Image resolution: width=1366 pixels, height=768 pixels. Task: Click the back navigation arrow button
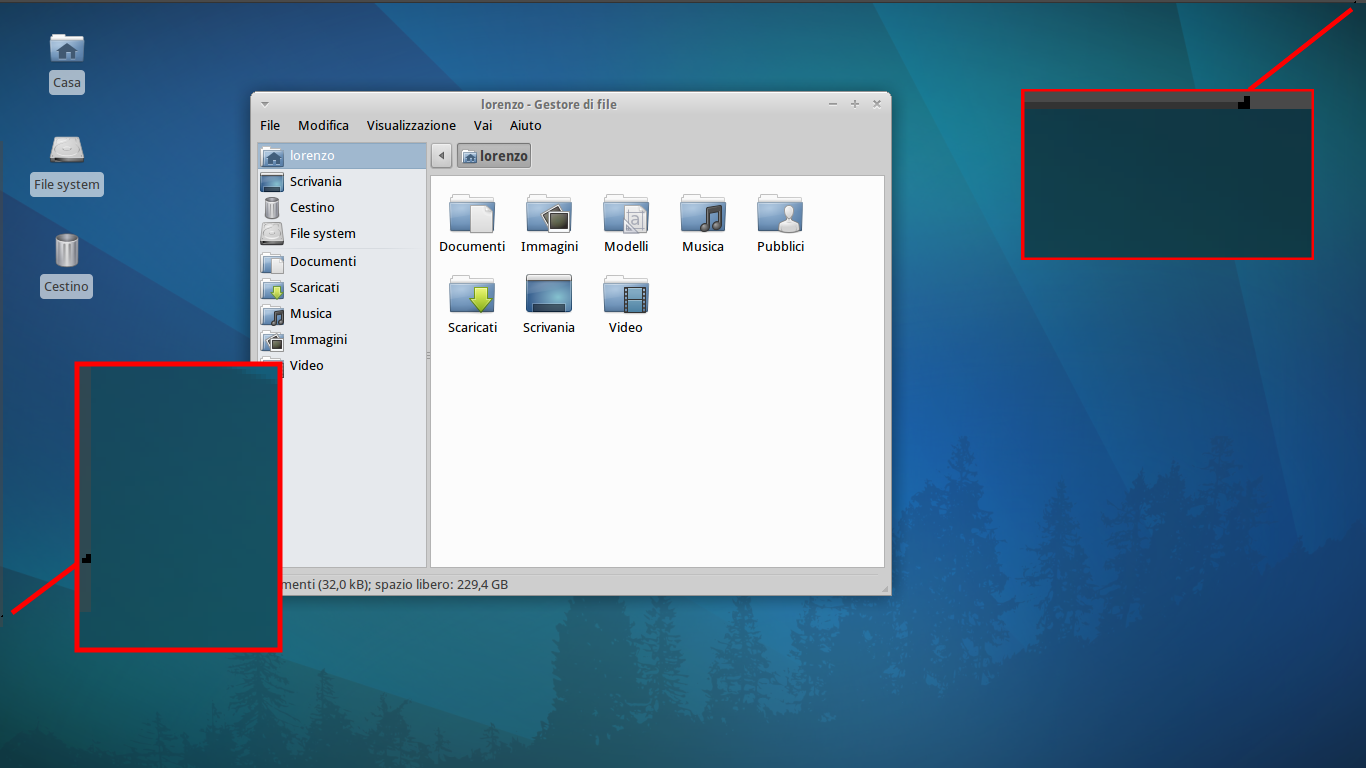(442, 156)
